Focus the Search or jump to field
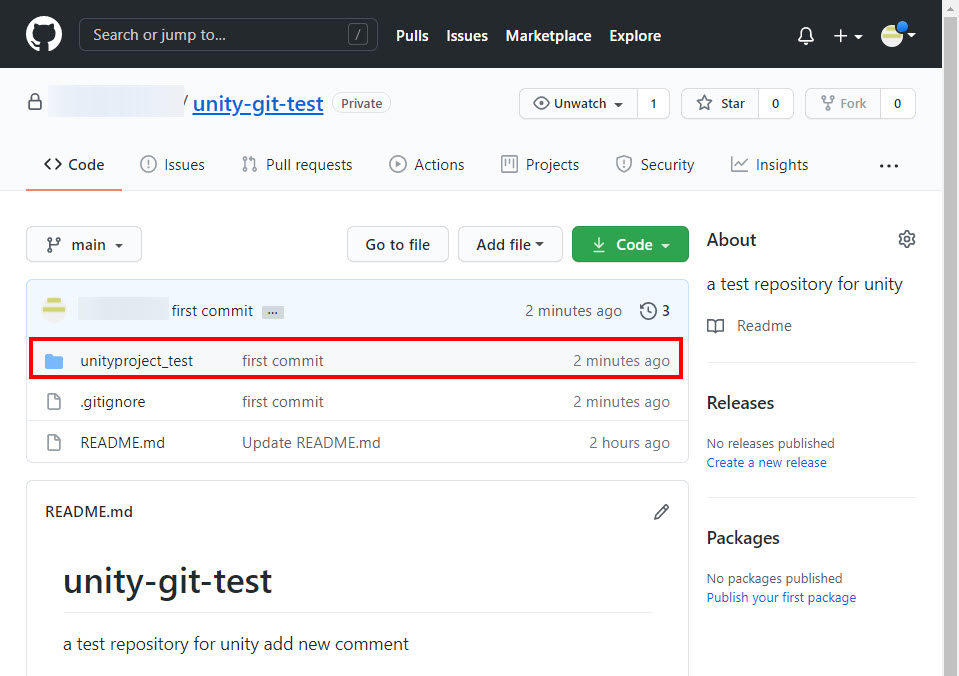Screen dimensions: 959x676 click(x=228, y=35)
